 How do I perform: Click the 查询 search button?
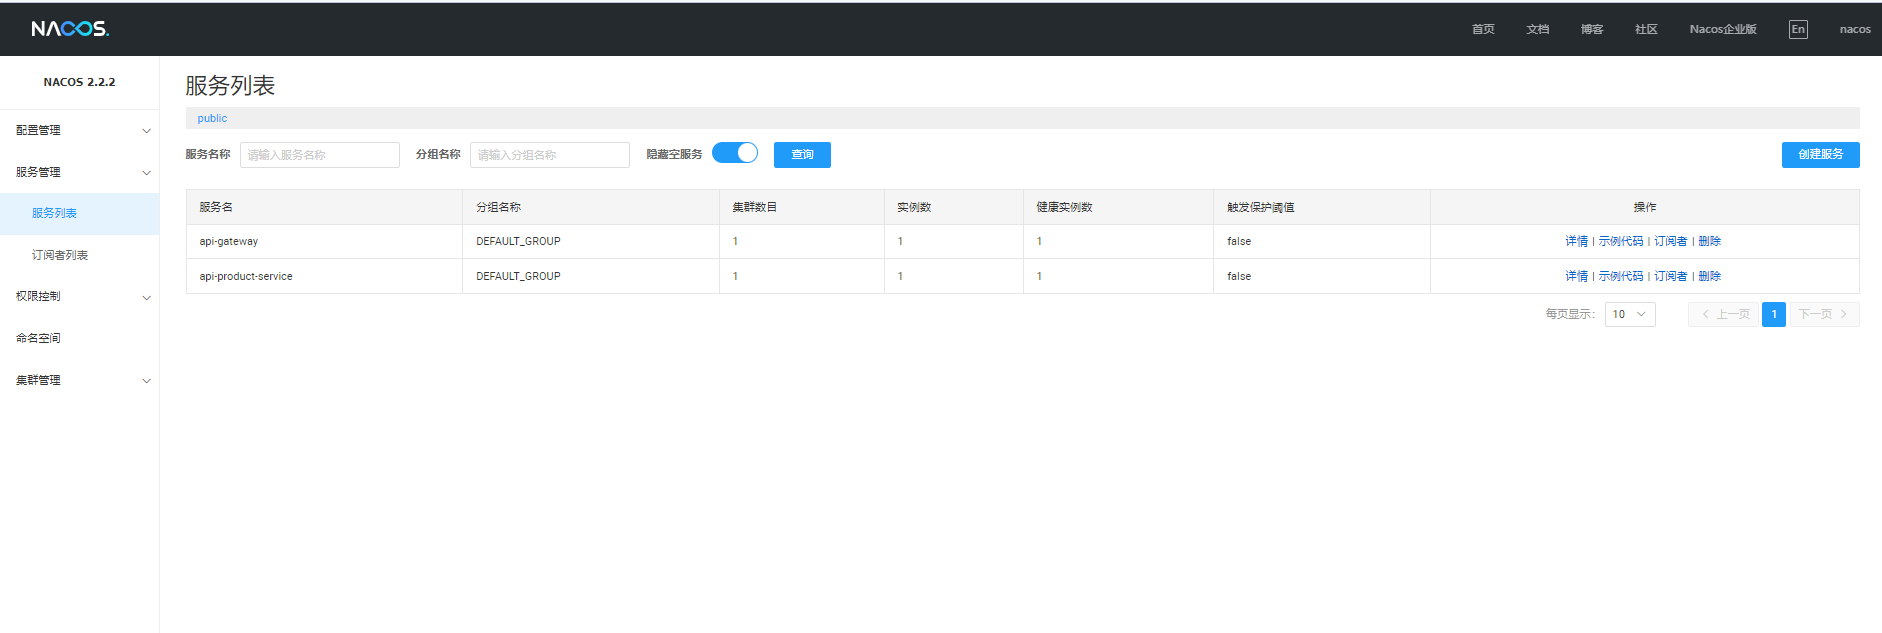coord(802,155)
